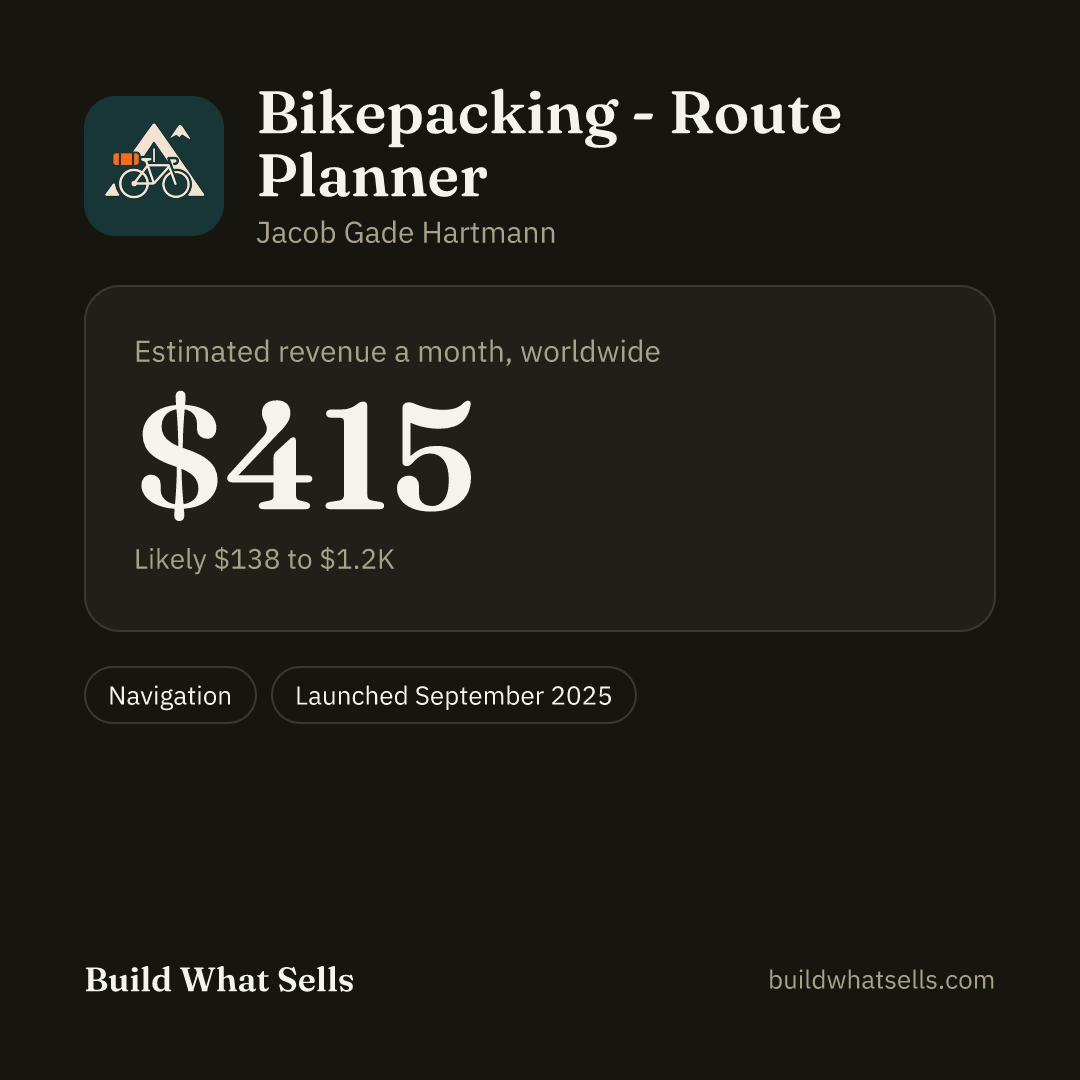Click the Build What Sells logo
The height and width of the screenshot is (1080, 1080).
pos(219,979)
